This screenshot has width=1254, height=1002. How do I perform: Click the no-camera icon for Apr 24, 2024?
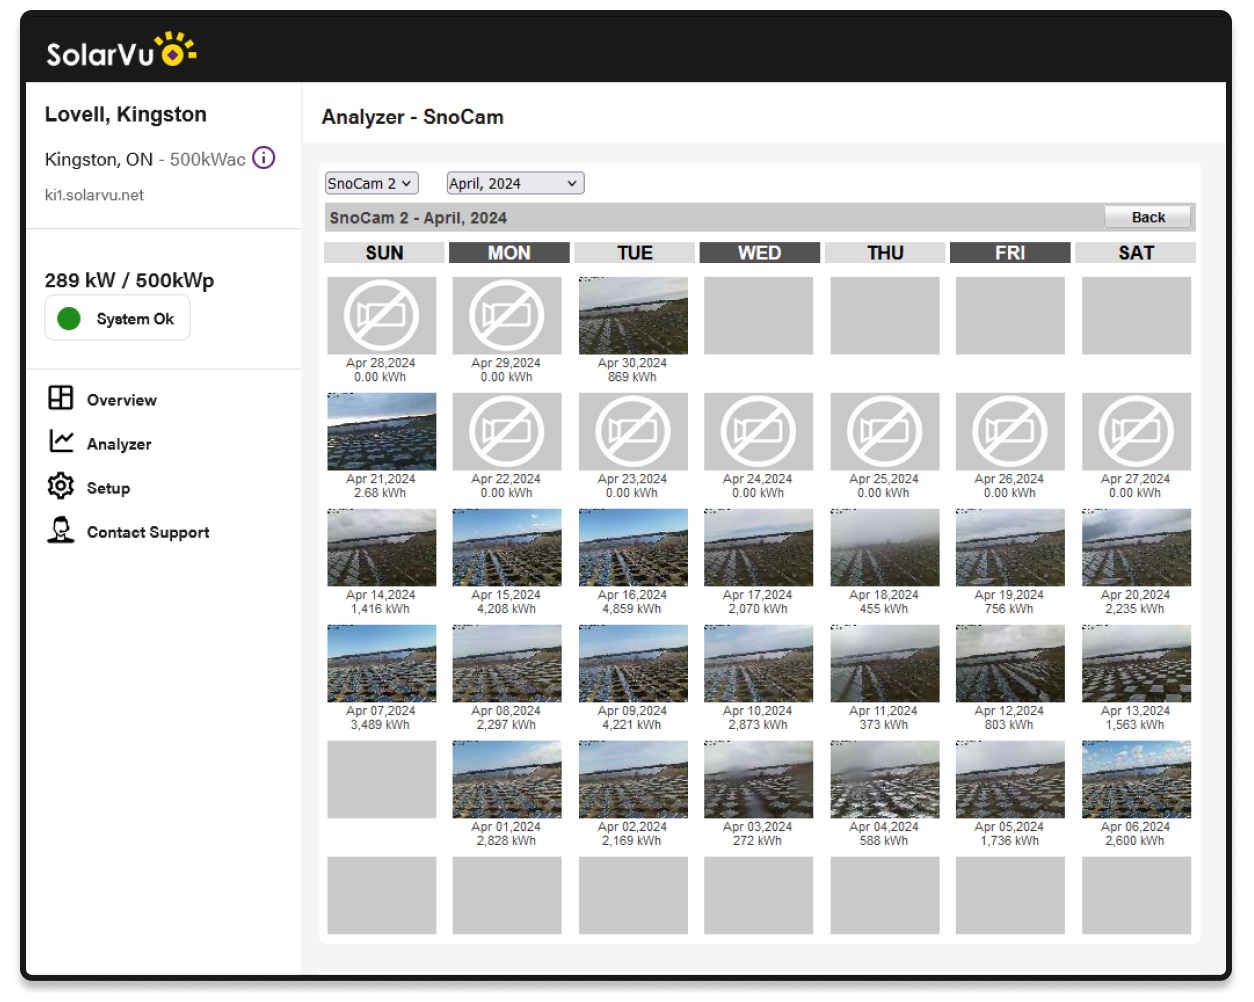(758, 431)
